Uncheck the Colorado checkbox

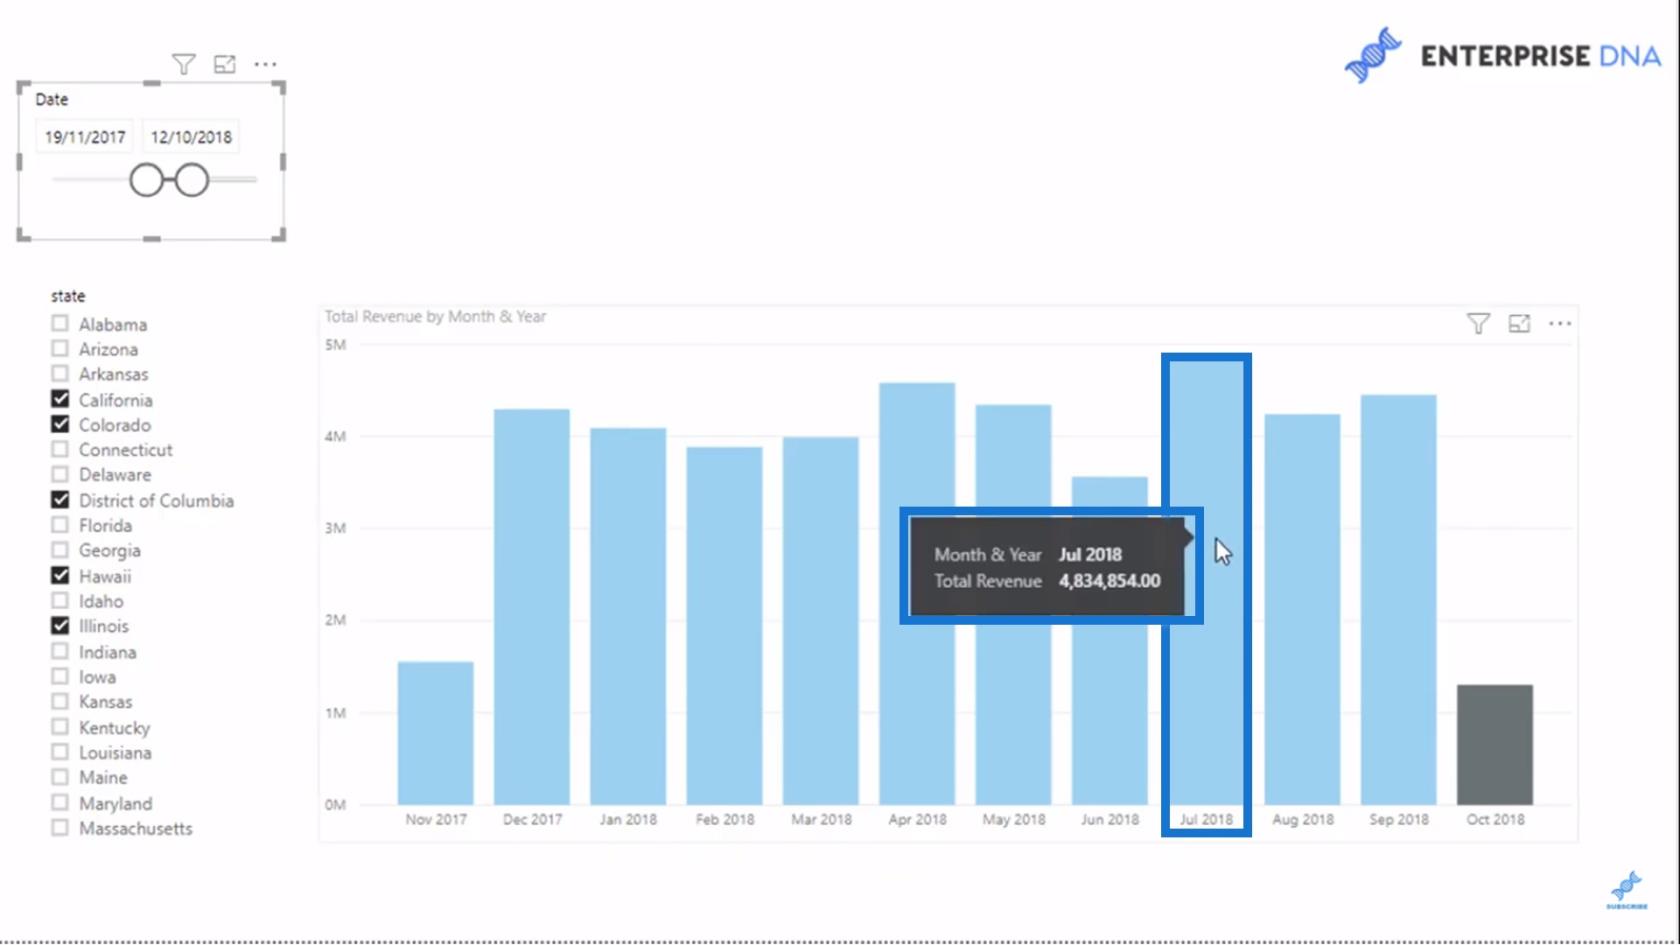(60, 424)
